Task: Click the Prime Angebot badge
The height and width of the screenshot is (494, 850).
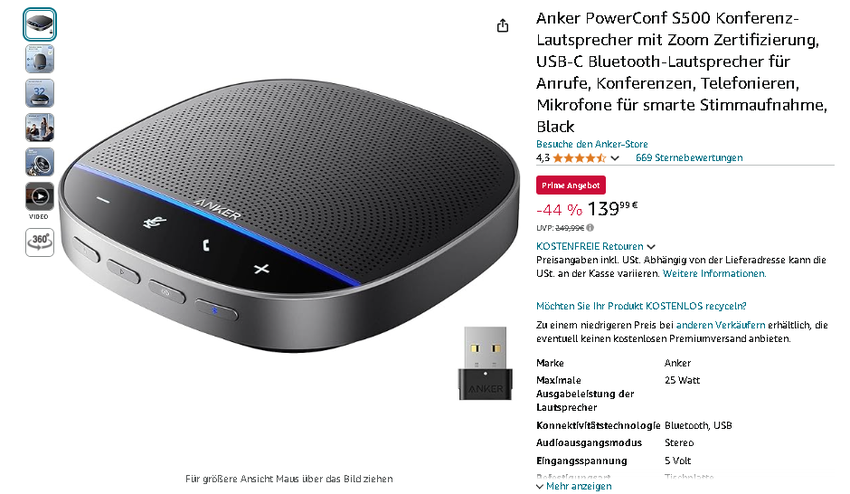Action: 571,185
